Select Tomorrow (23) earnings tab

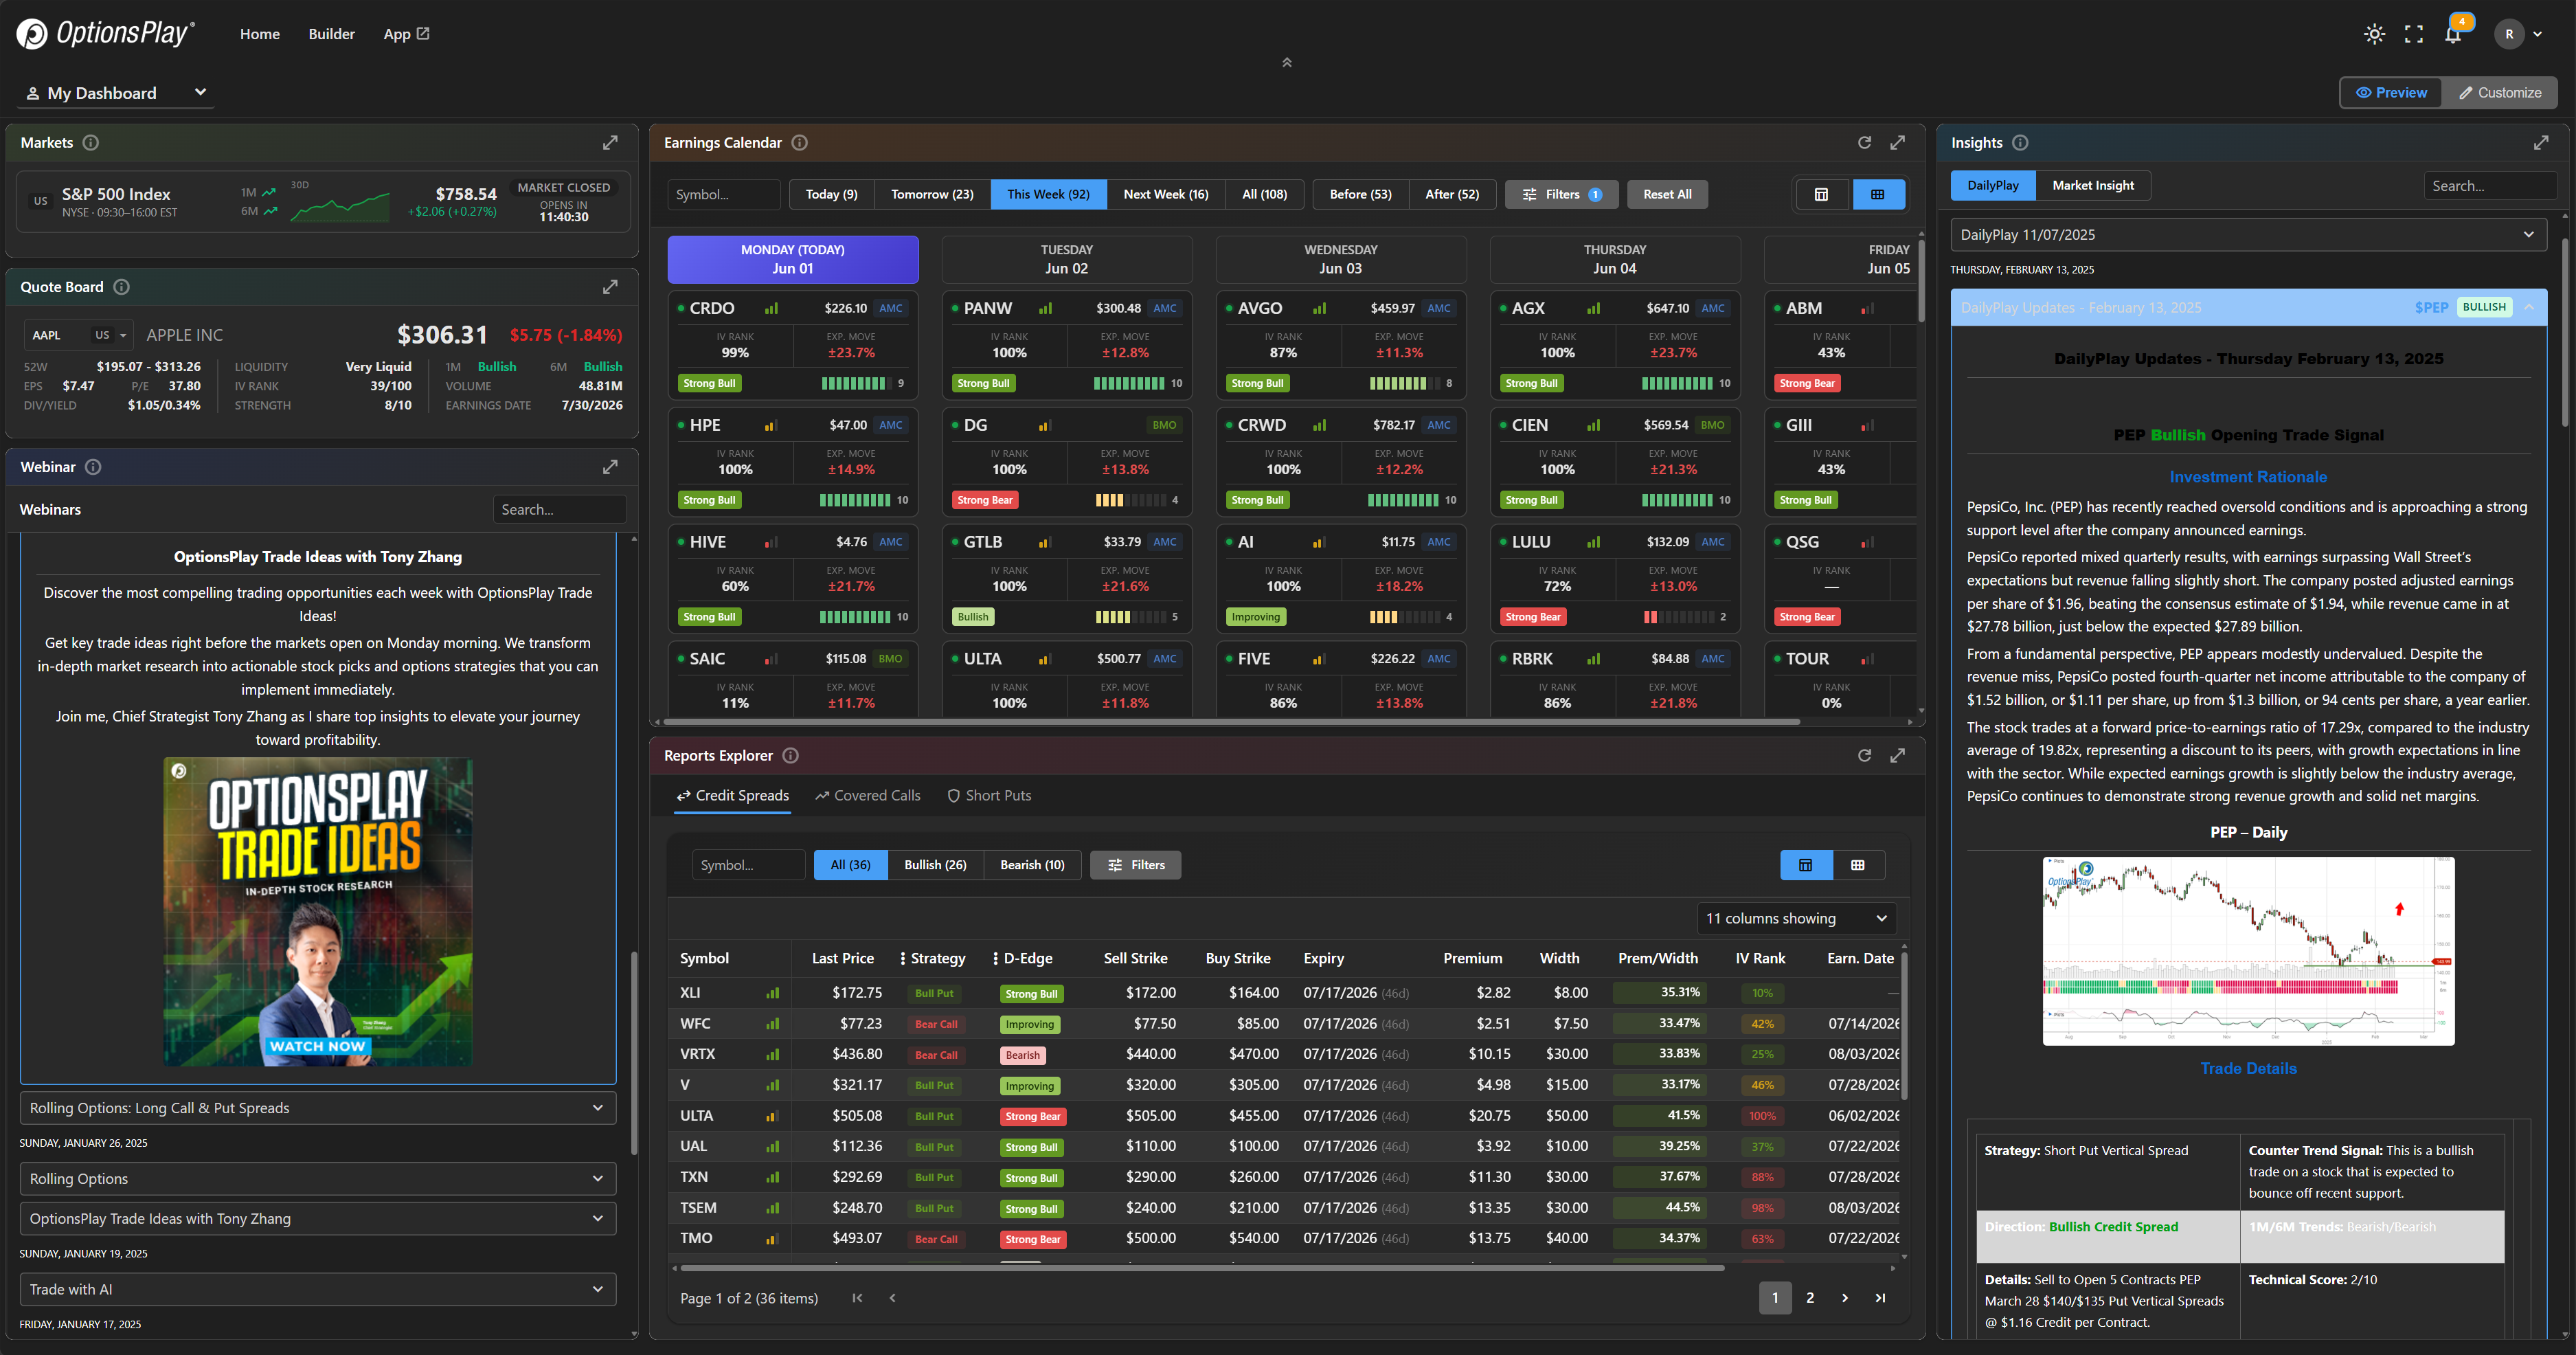[932, 194]
